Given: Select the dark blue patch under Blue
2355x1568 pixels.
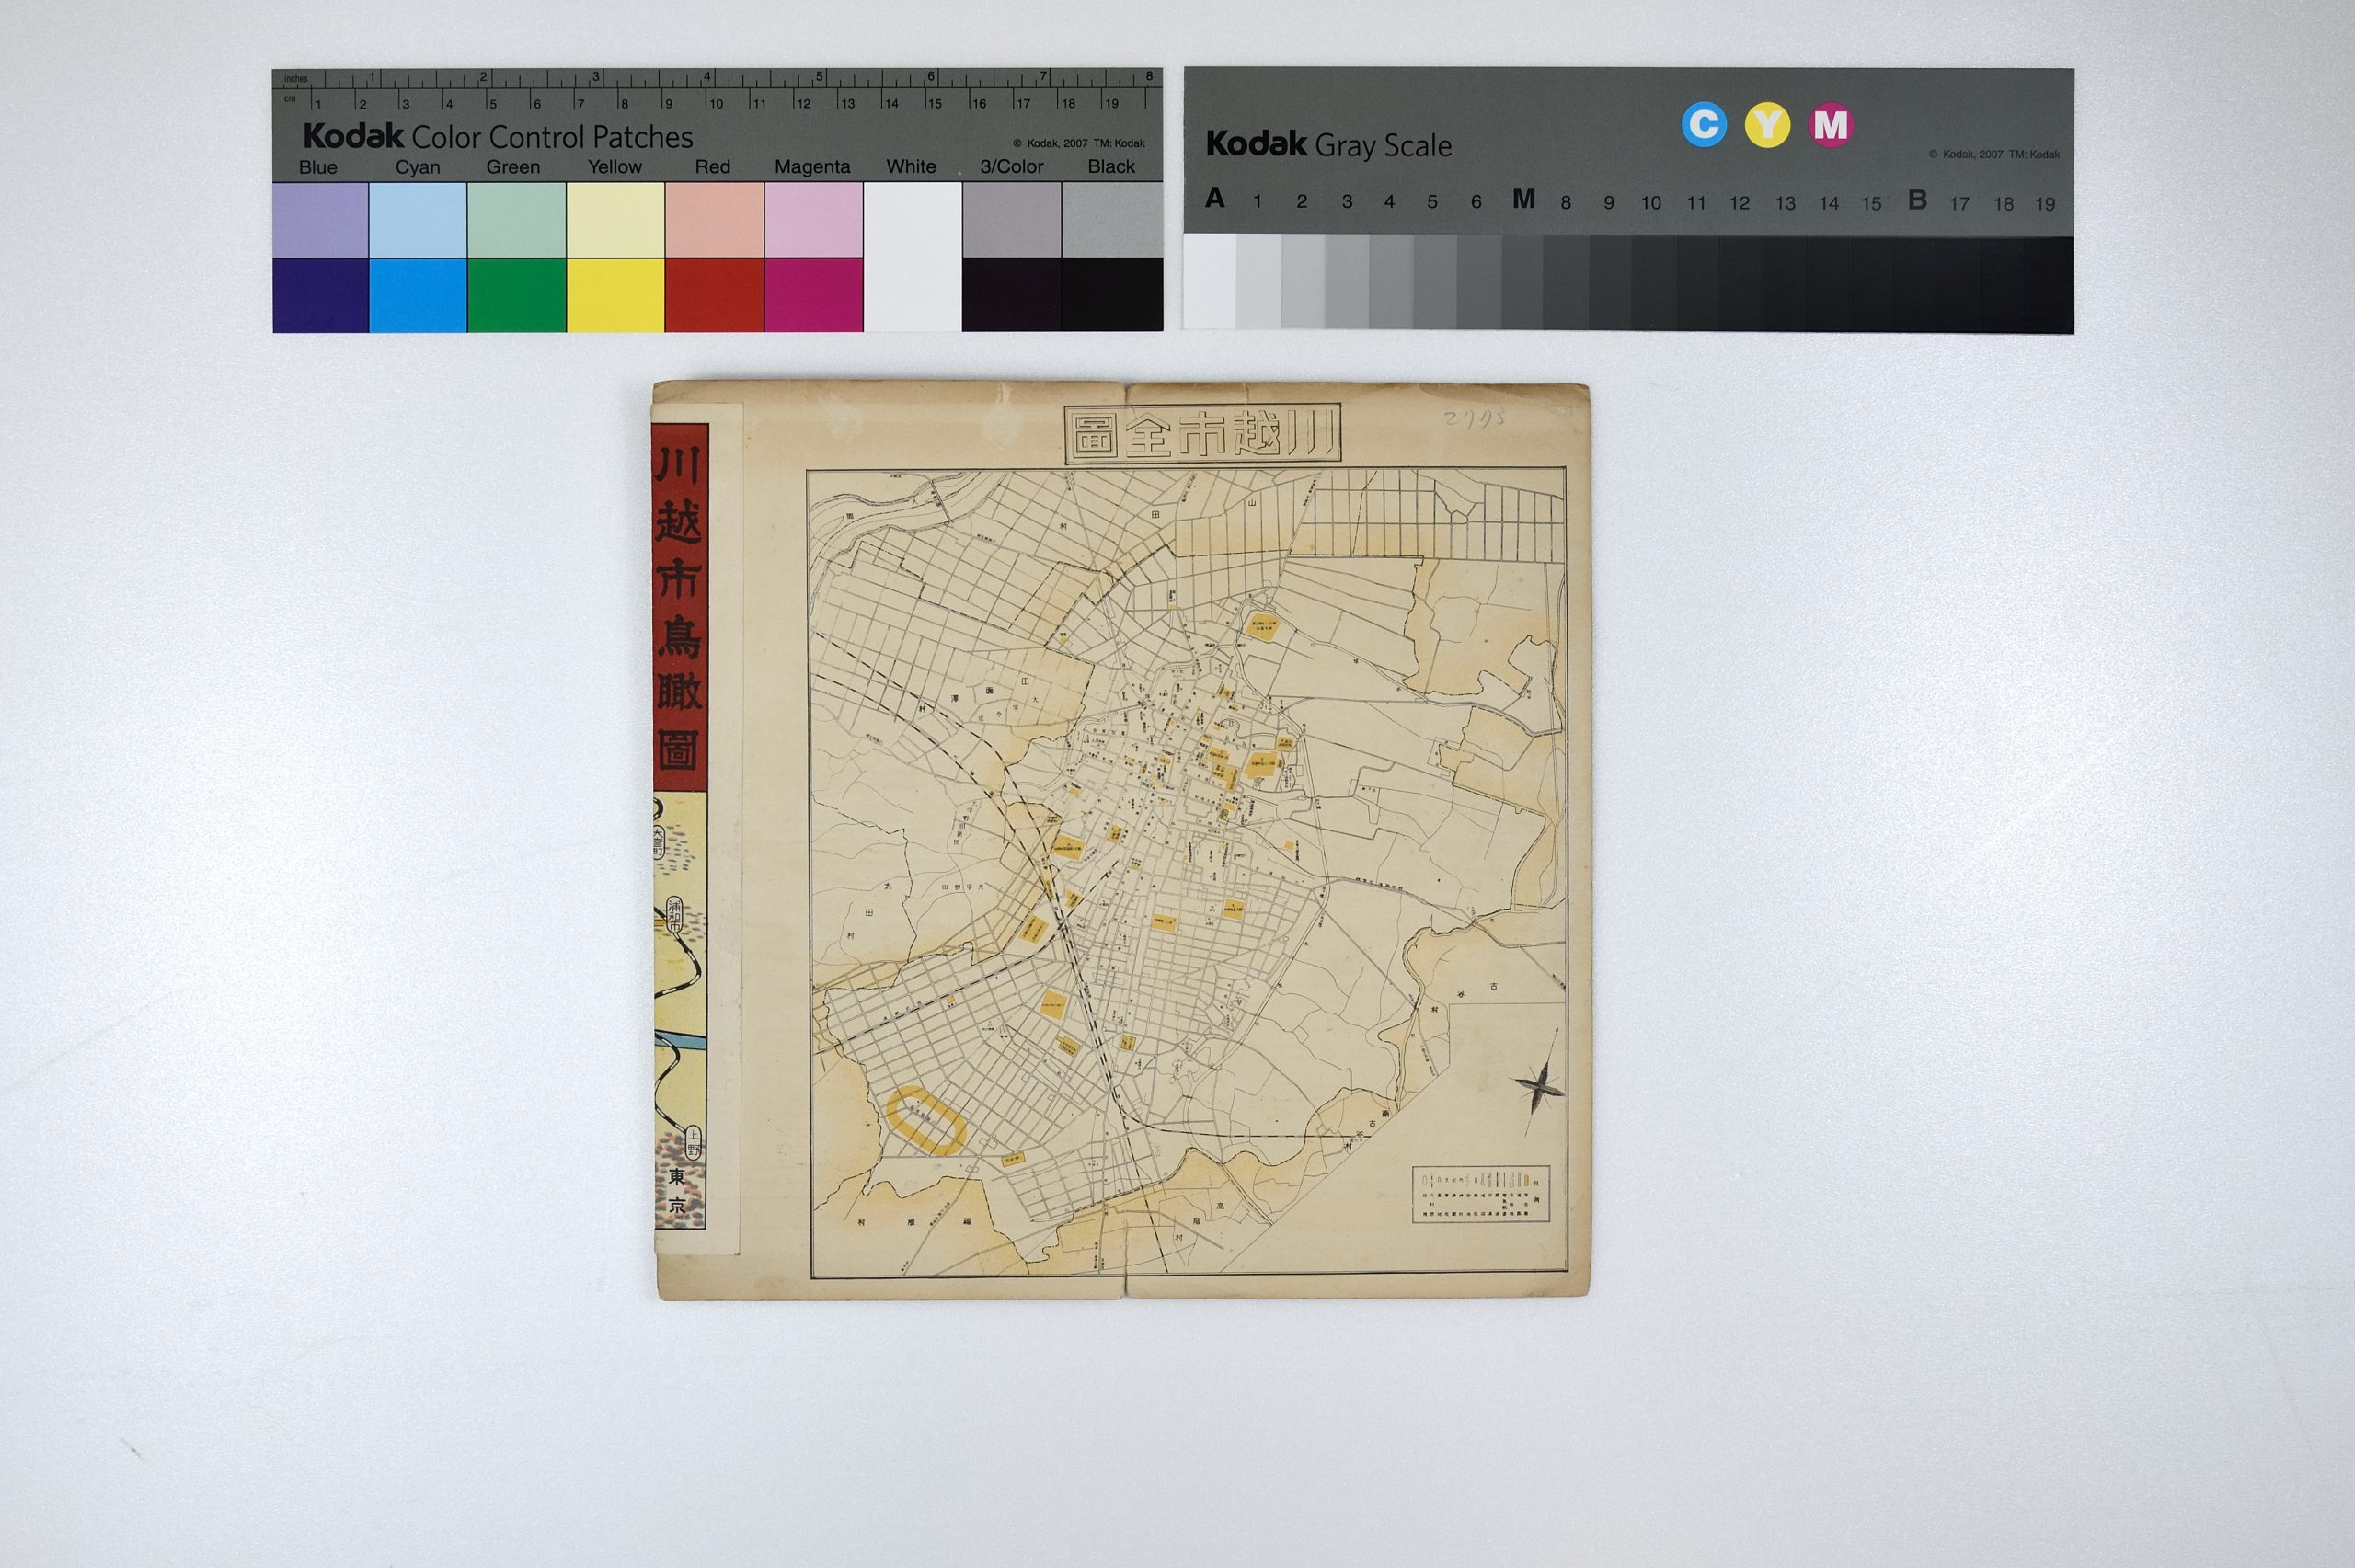Looking at the screenshot, I should [320, 295].
